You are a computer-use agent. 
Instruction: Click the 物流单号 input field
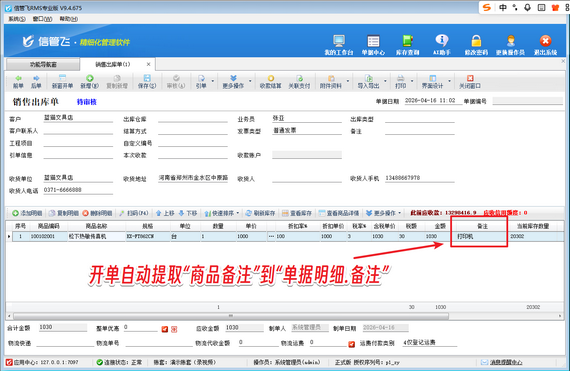(159, 343)
